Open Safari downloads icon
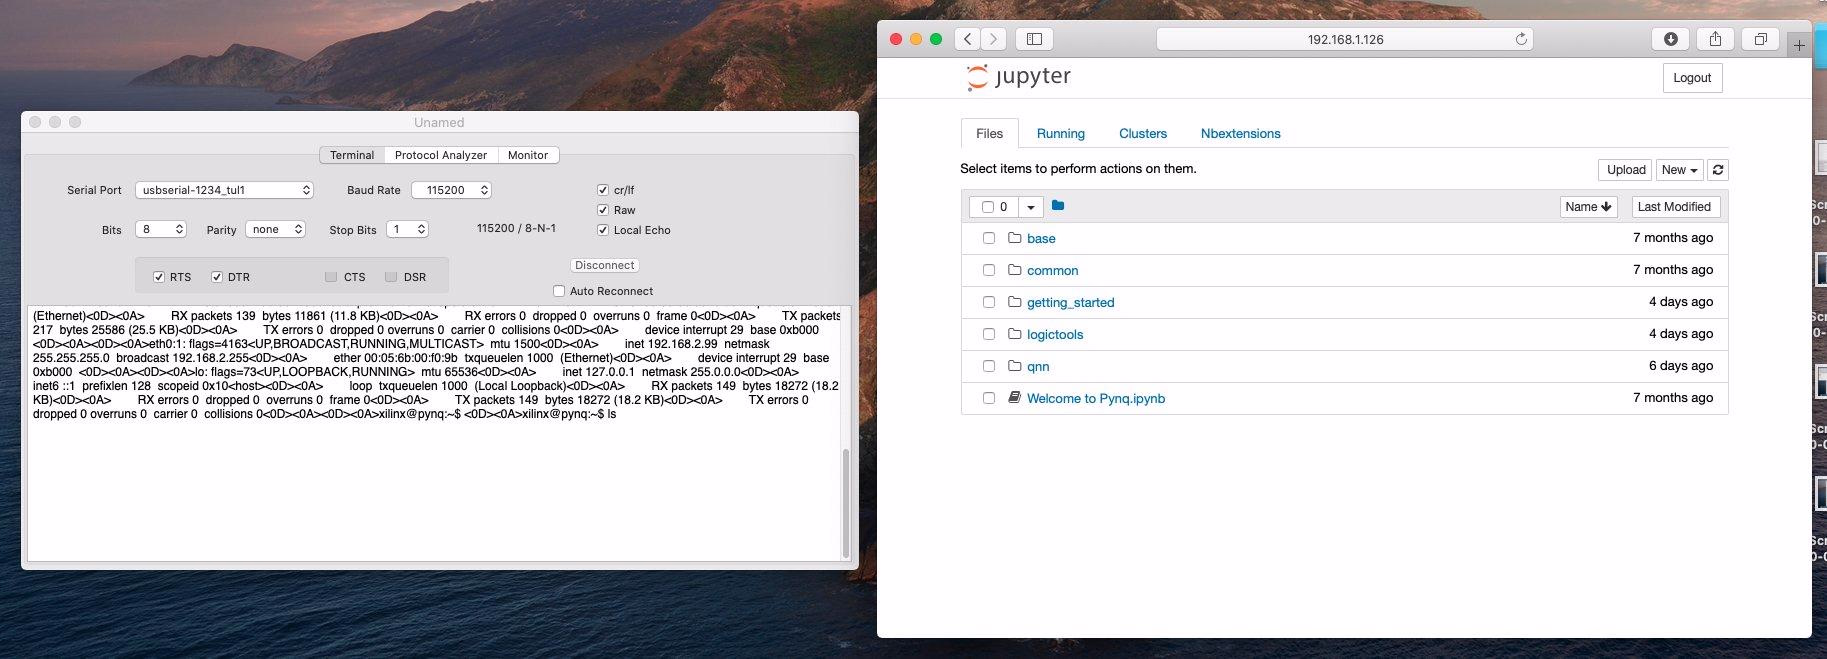The image size is (1827, 659). (x=1670, y=39)
